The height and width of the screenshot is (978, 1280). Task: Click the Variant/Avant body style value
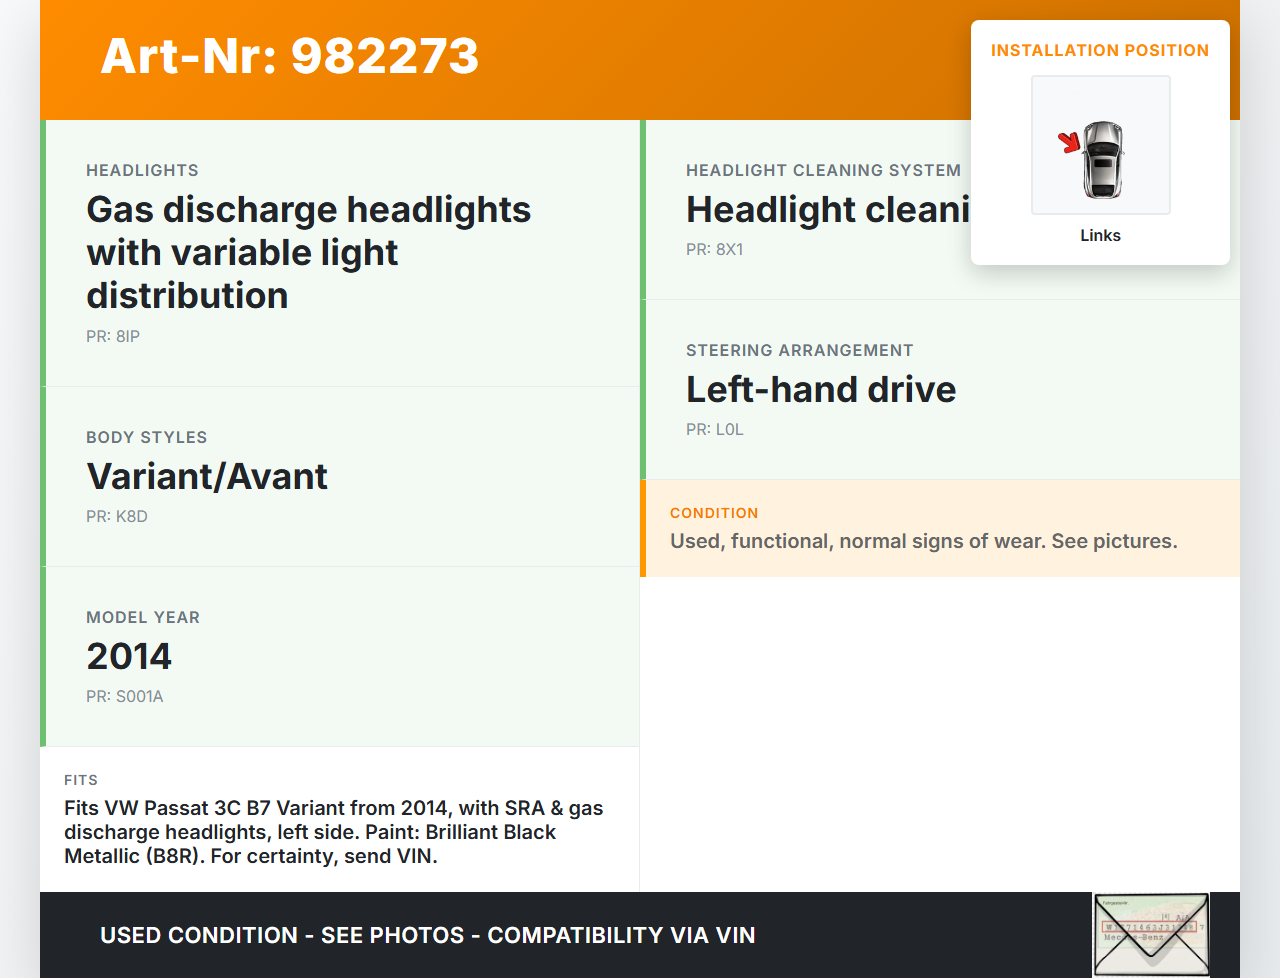[x=207, y=477]
